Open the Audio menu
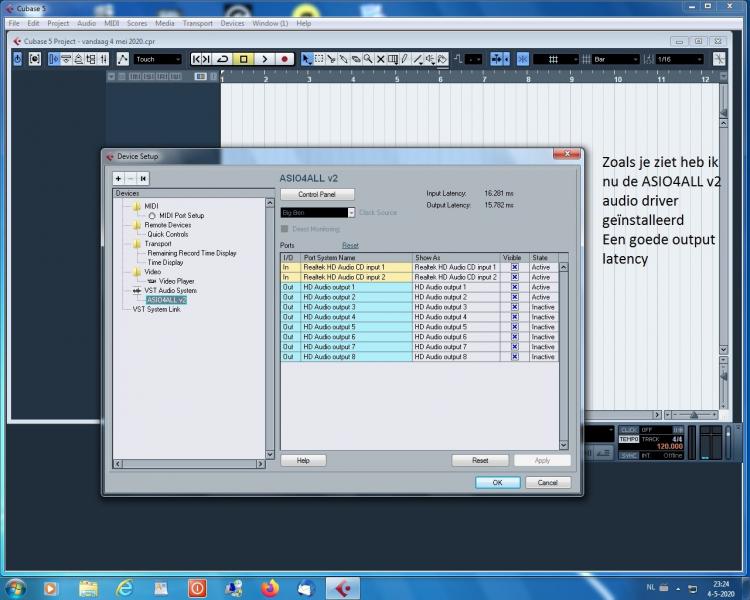This screenshot has width=750, height=600. [x=87, y=23]
